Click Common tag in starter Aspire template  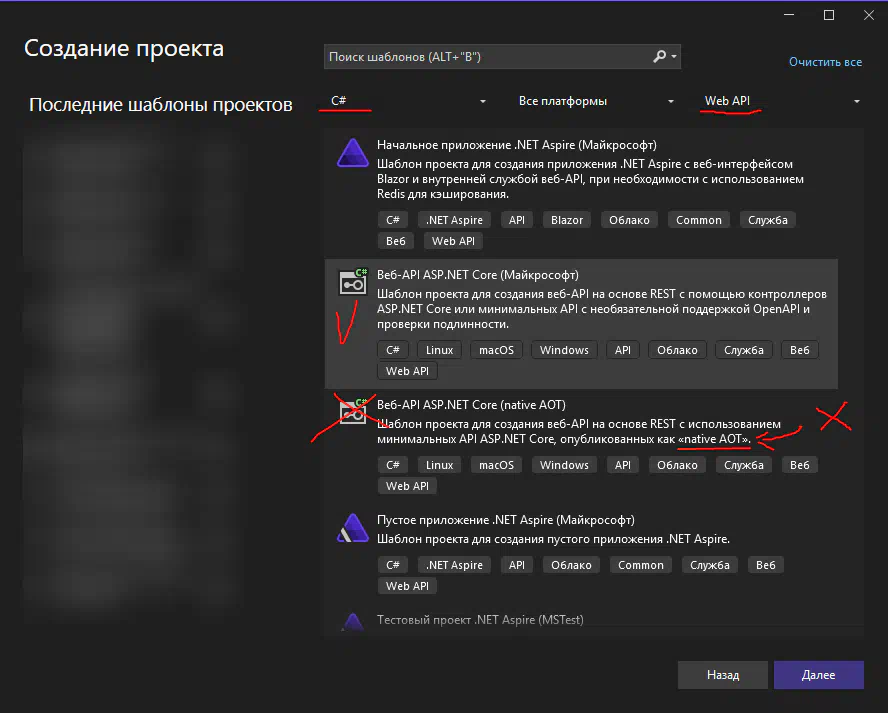pyautogui.click(x=698, y=220)
